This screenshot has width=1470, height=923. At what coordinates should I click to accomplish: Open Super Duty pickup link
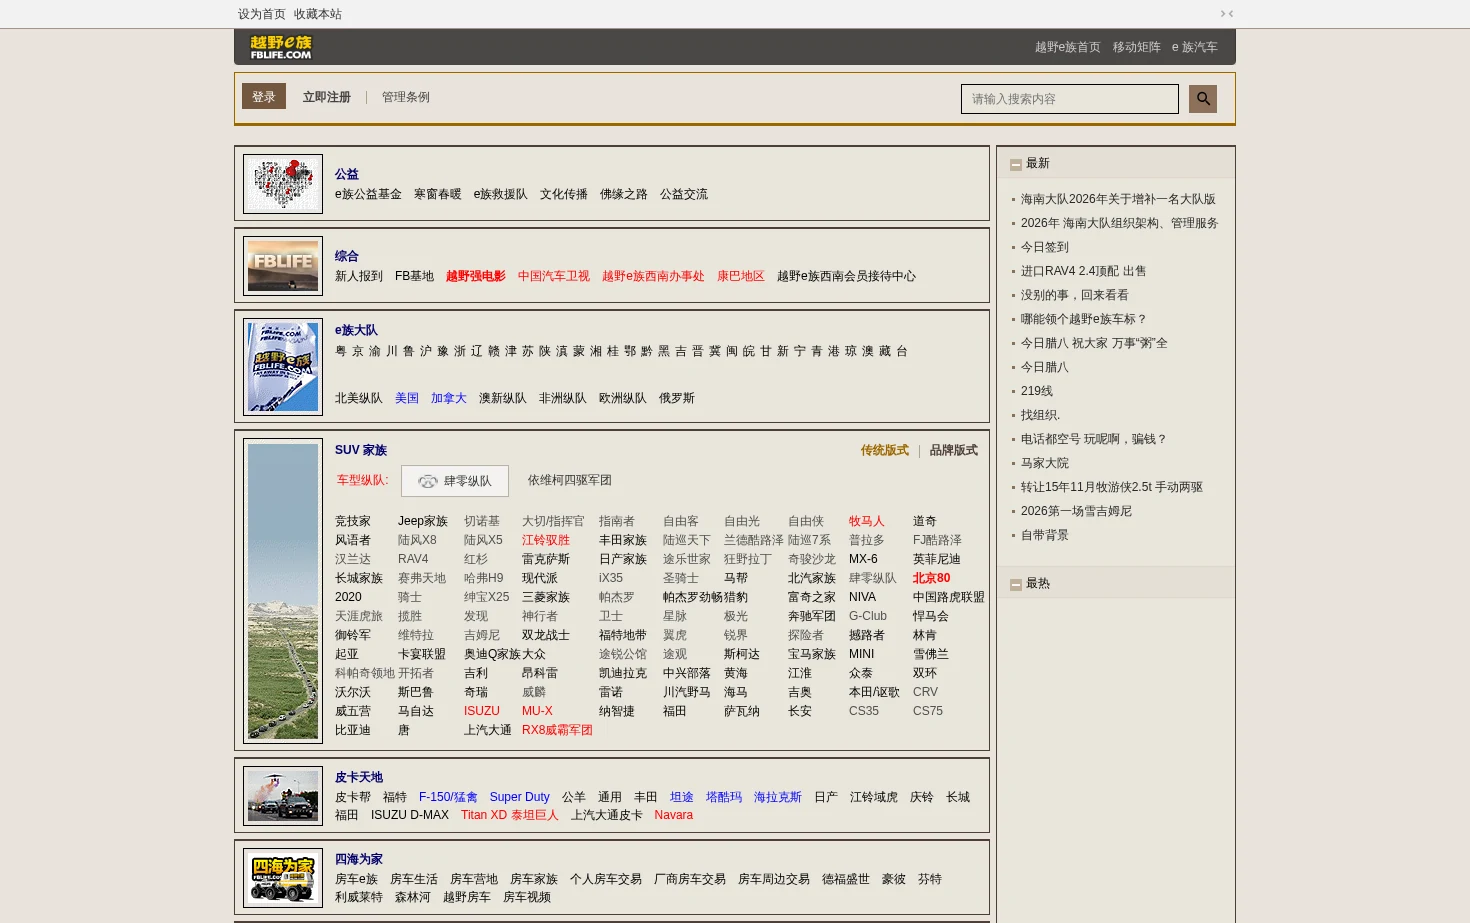520,797
